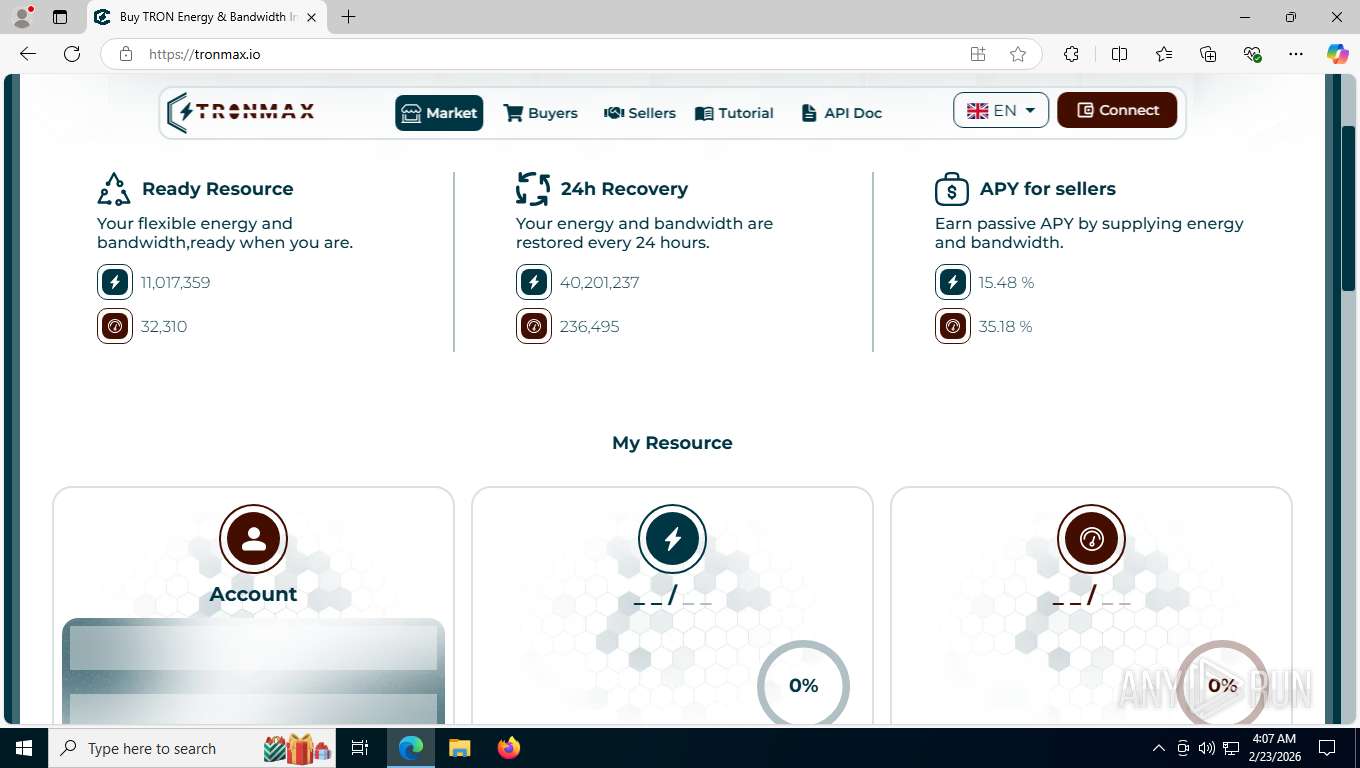Open the browser Extensions icon
Image resolution: width=1360 pixels, height=768 pixels.
tap(1071, 54)
